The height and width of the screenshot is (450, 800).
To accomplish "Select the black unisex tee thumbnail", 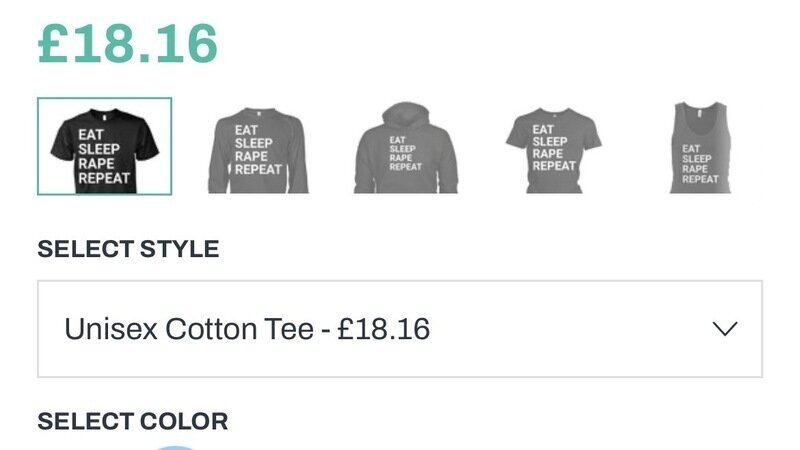I will pyautogui.click(x=105, y=146).
